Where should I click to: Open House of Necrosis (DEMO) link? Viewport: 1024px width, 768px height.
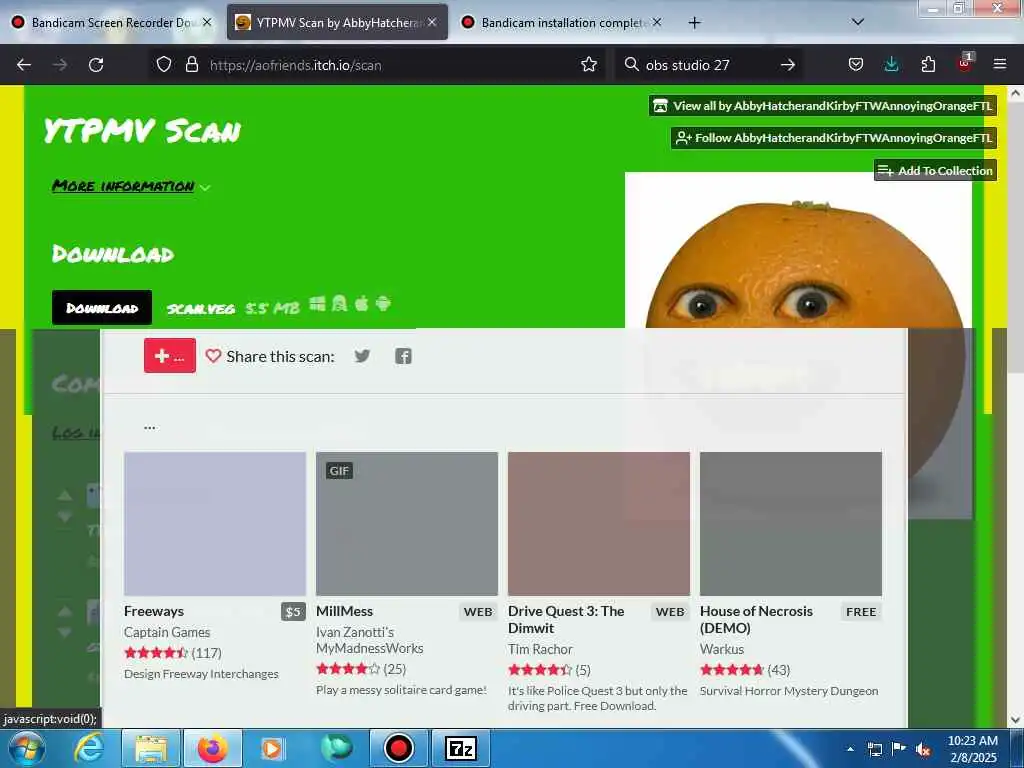[x=756, y=620]
